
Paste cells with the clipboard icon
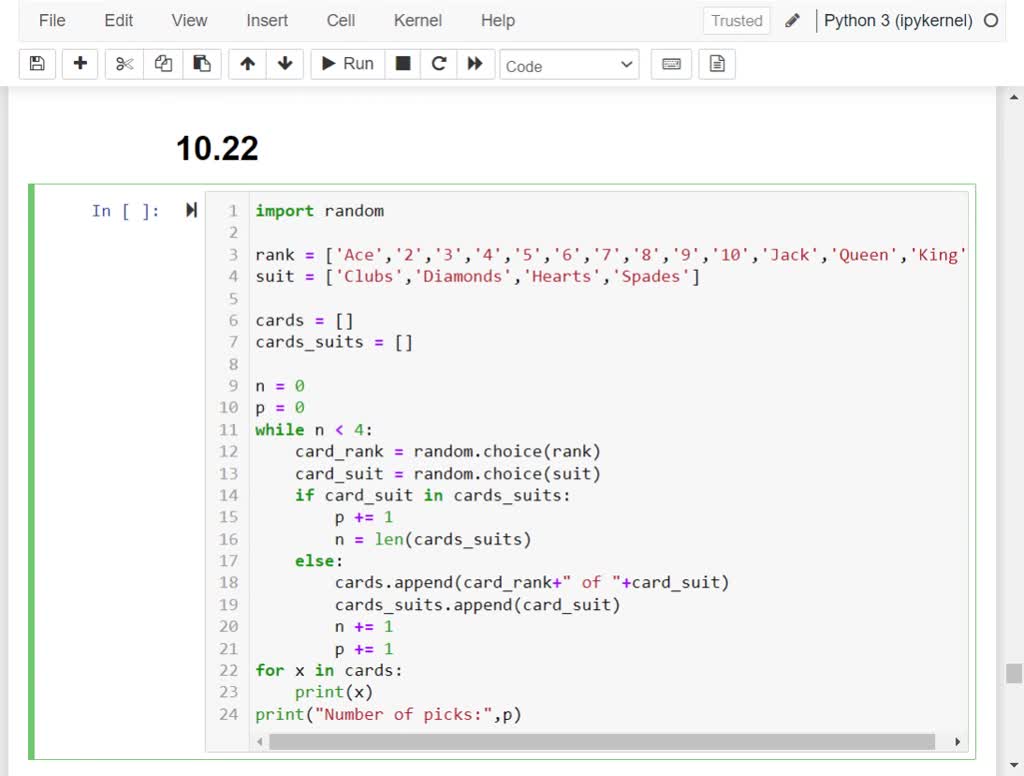coord(202,64)
